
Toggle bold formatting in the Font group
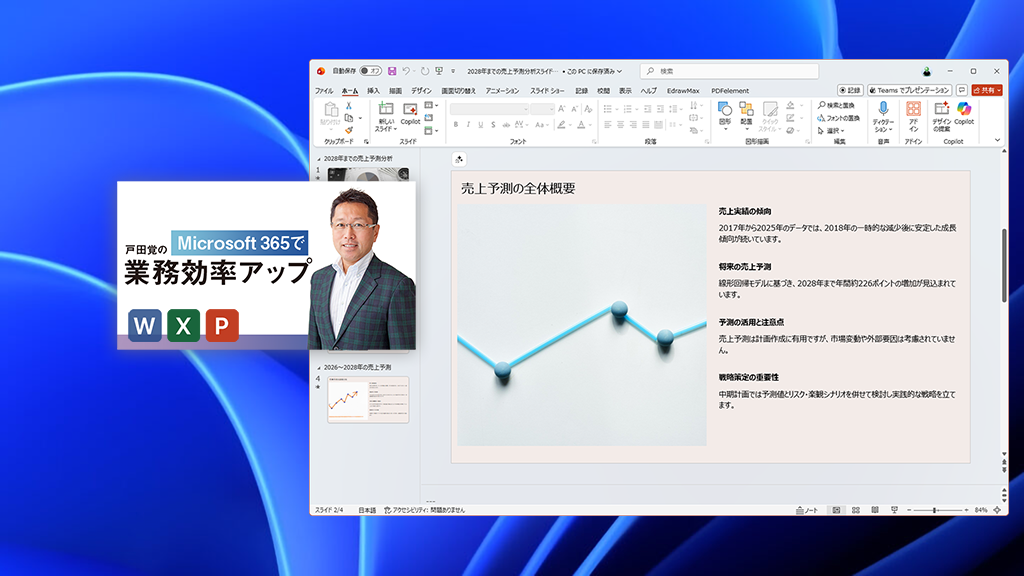(x=456, y=122)
